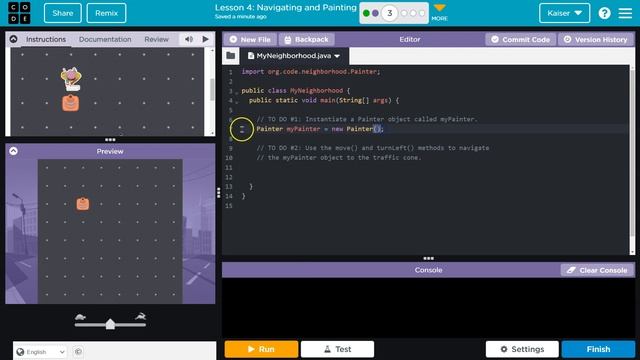
Task: Click inside the Console output area
Action: coord(428,308)
